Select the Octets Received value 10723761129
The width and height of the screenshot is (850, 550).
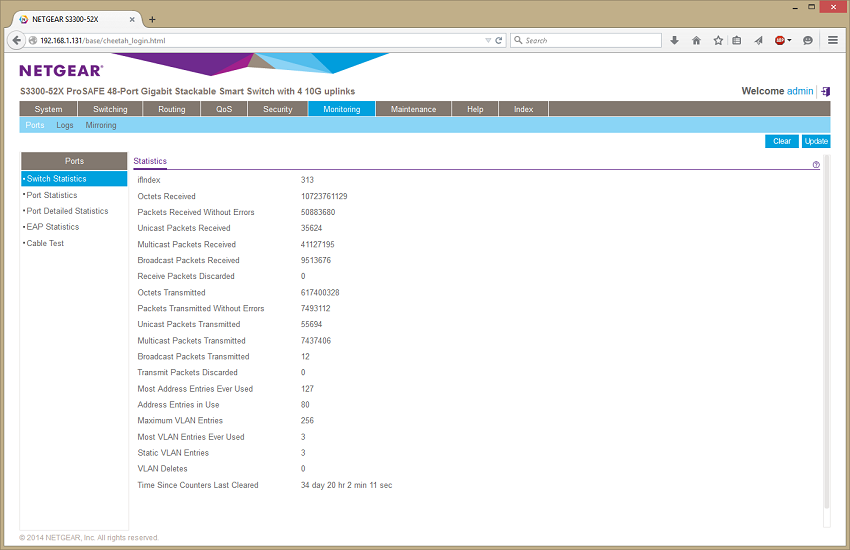tap(324, 196)
